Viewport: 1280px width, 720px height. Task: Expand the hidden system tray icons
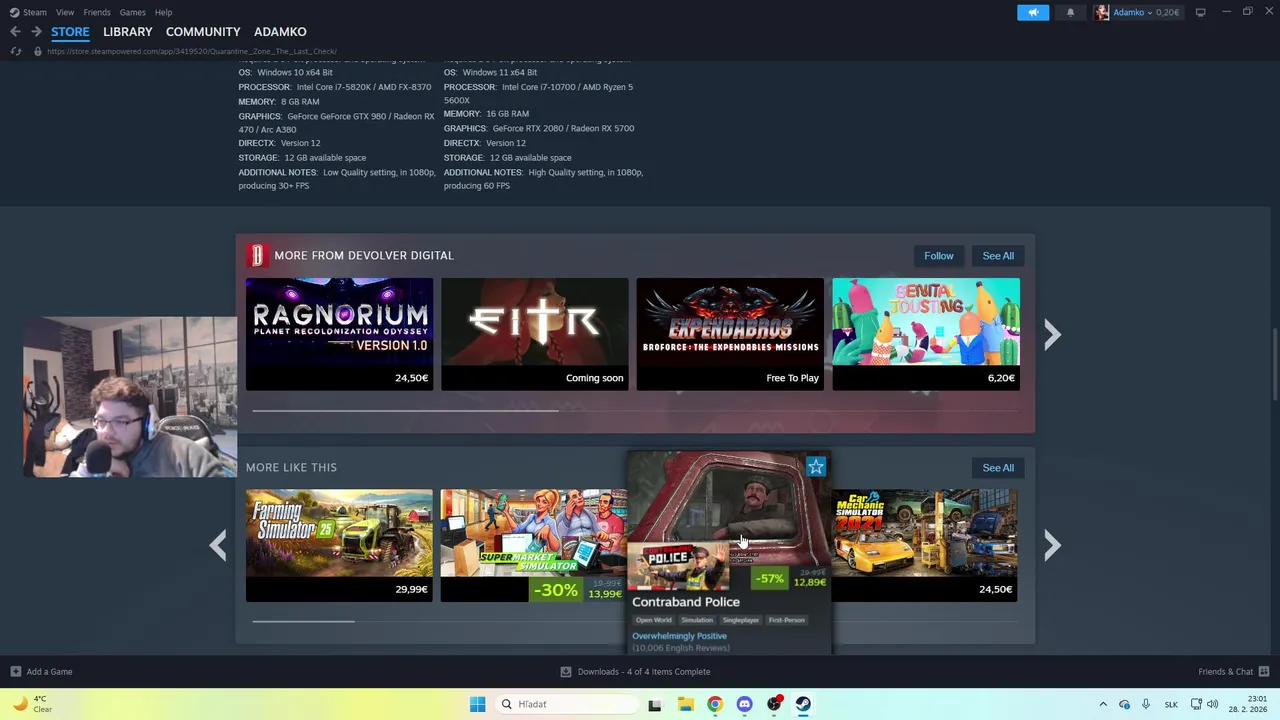click(x=1103, y=704)
